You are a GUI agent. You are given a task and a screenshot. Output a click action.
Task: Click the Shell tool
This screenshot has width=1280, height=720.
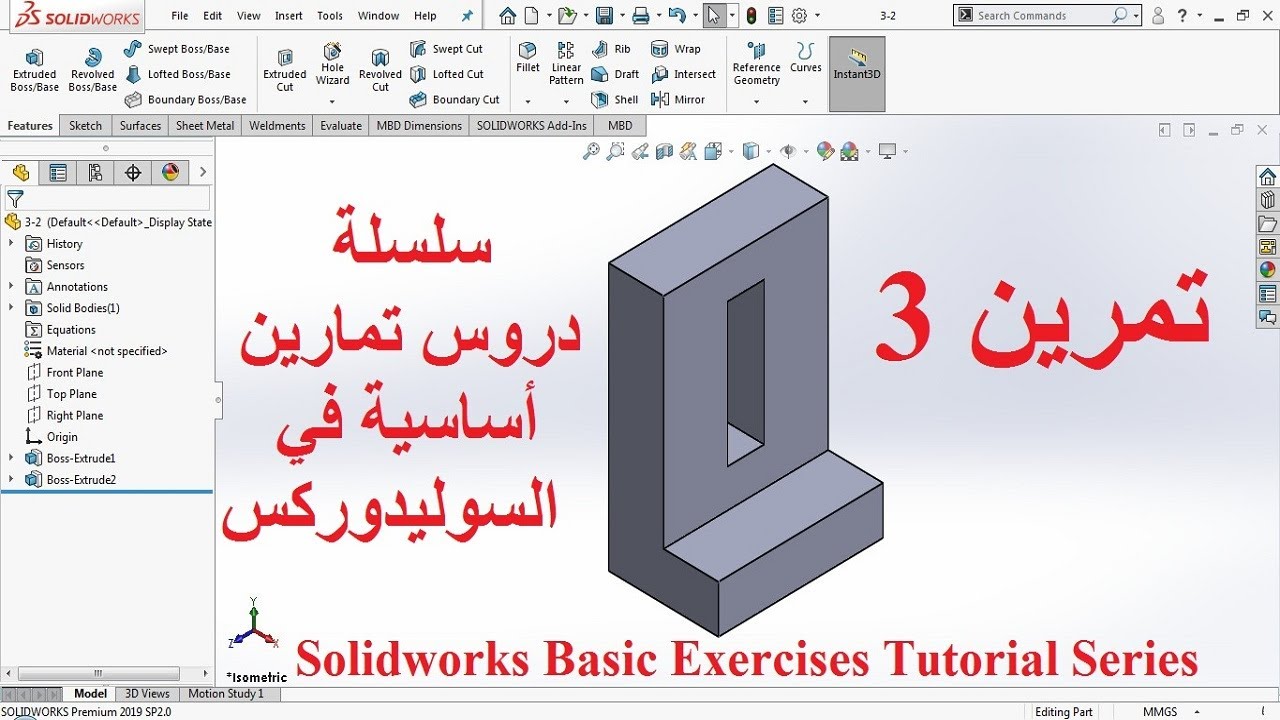(615, 100)
